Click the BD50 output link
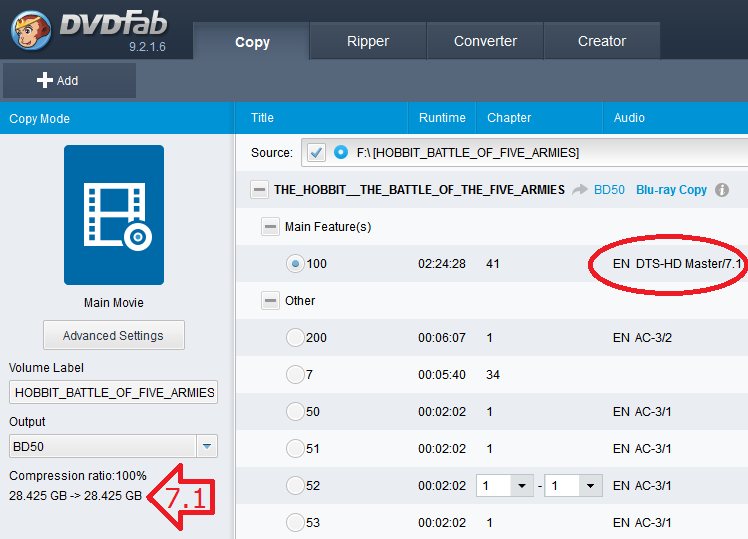This screenshot has width=748, height=539. pos(609,190)
